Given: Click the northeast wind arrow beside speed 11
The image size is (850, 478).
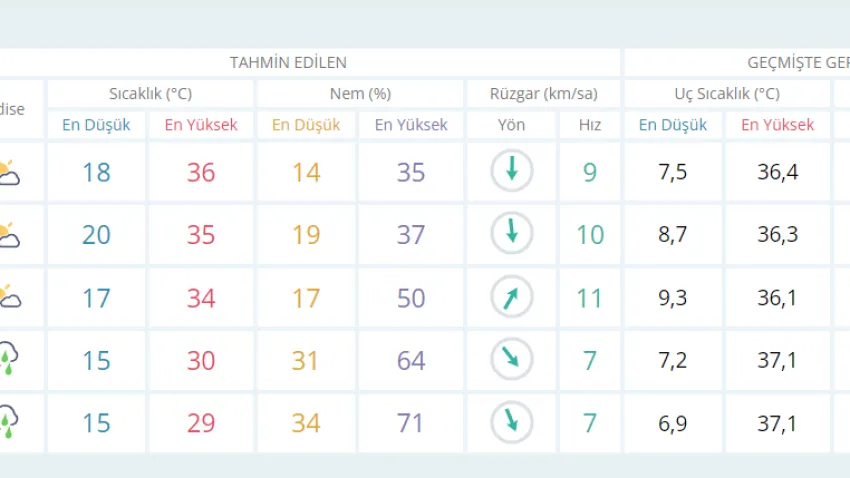Looking at the screenshot, I should point(511,297).
